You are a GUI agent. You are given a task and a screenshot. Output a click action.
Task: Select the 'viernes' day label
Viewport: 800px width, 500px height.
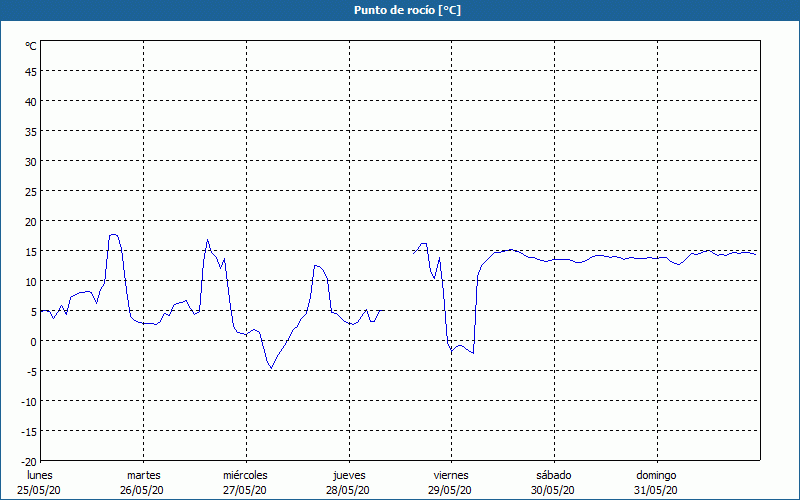[450, 475]
